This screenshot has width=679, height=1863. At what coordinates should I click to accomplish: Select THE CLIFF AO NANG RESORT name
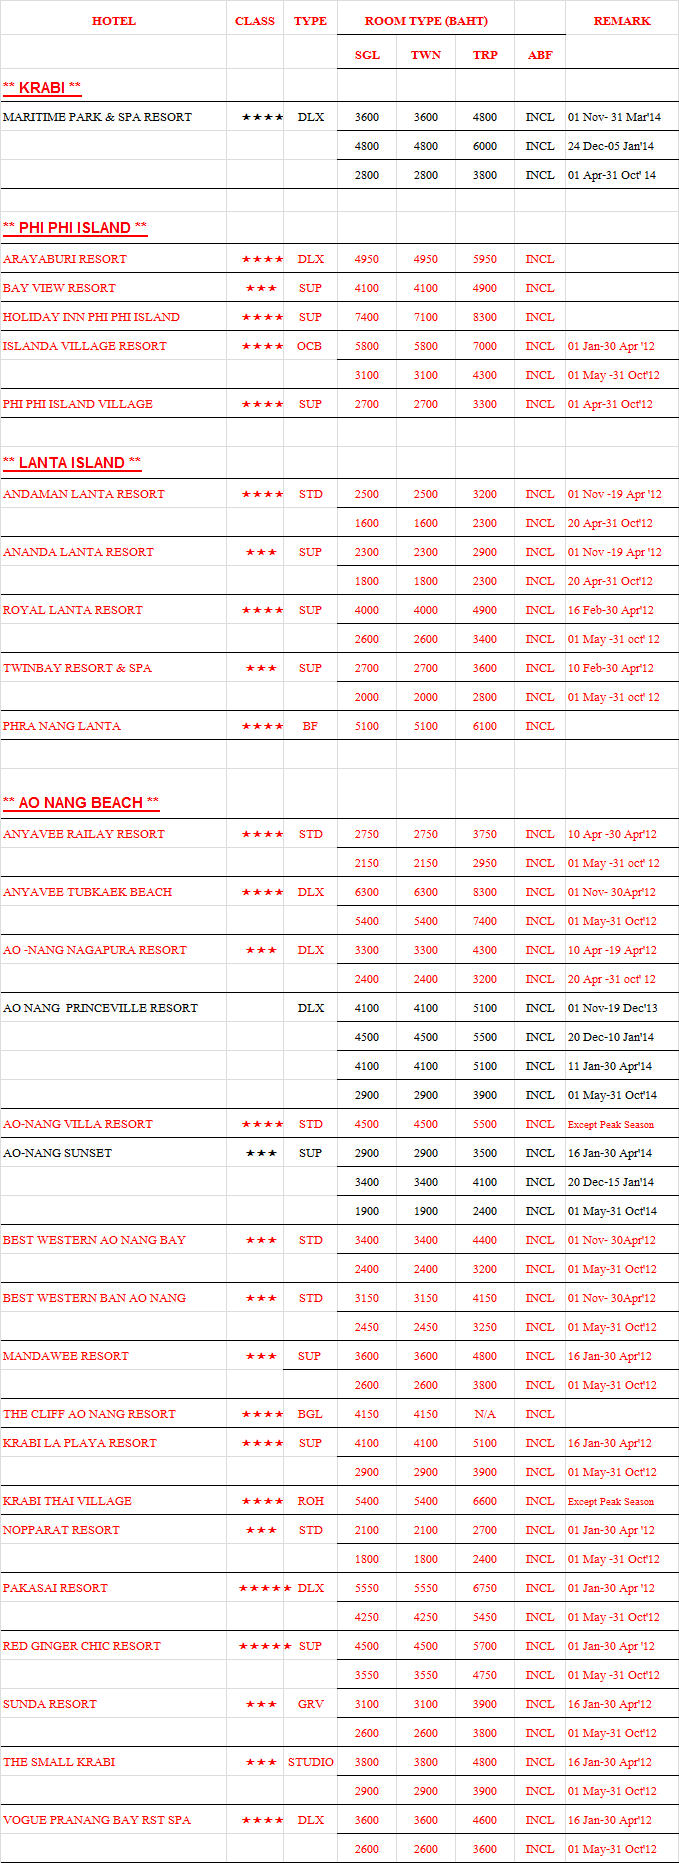point(89,1414)
